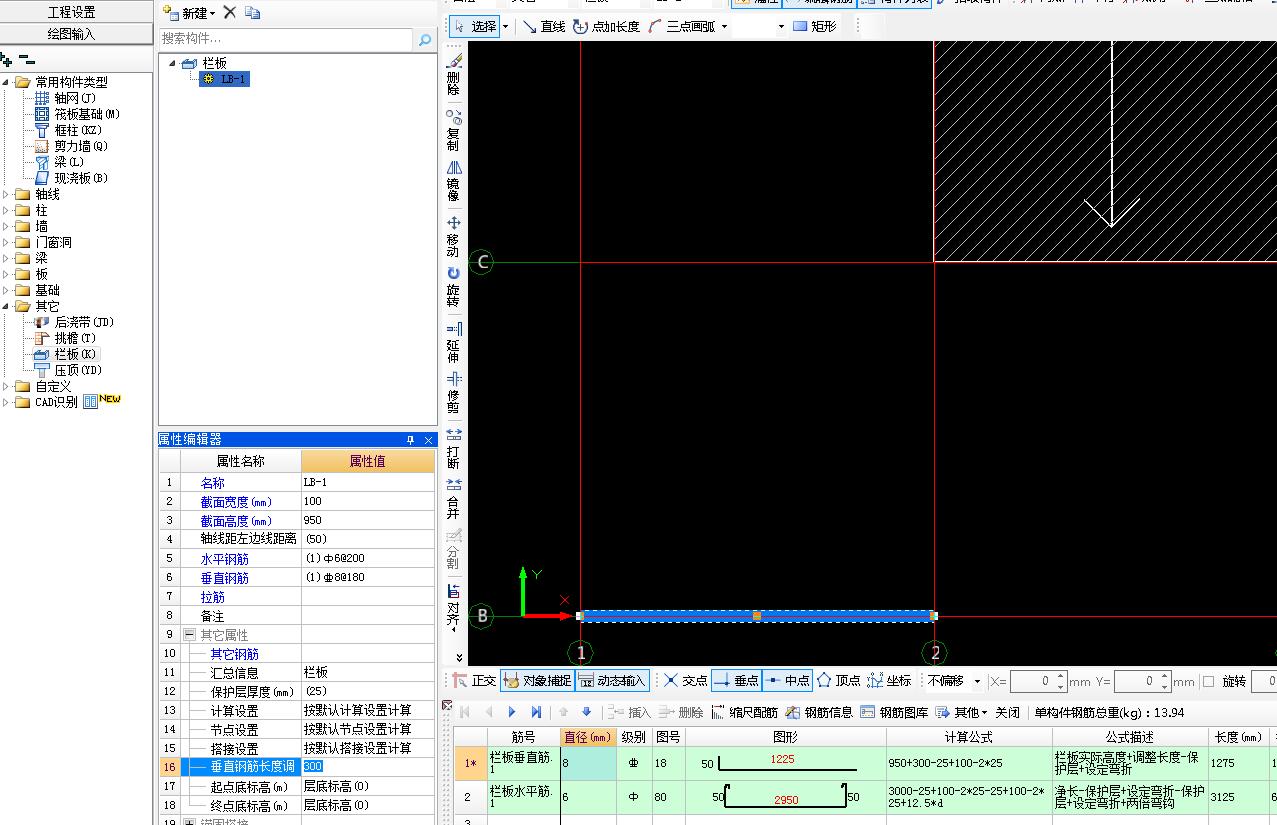Click 关闭 in rebar toolbar
This screenshot has height=825, width=1277.
1007,712
